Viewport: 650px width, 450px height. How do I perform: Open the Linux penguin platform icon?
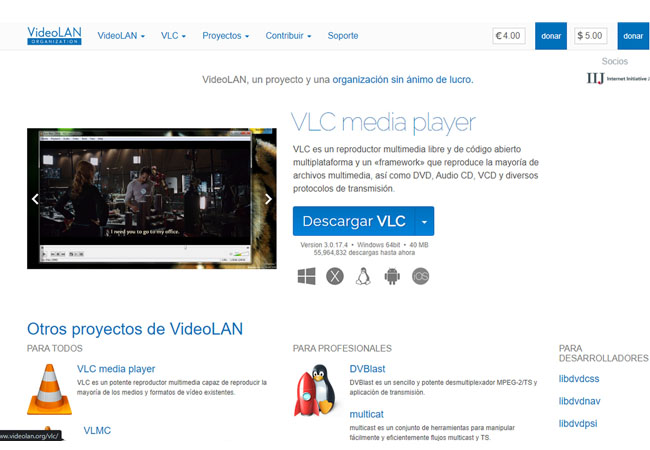click(x=363, y=276)
